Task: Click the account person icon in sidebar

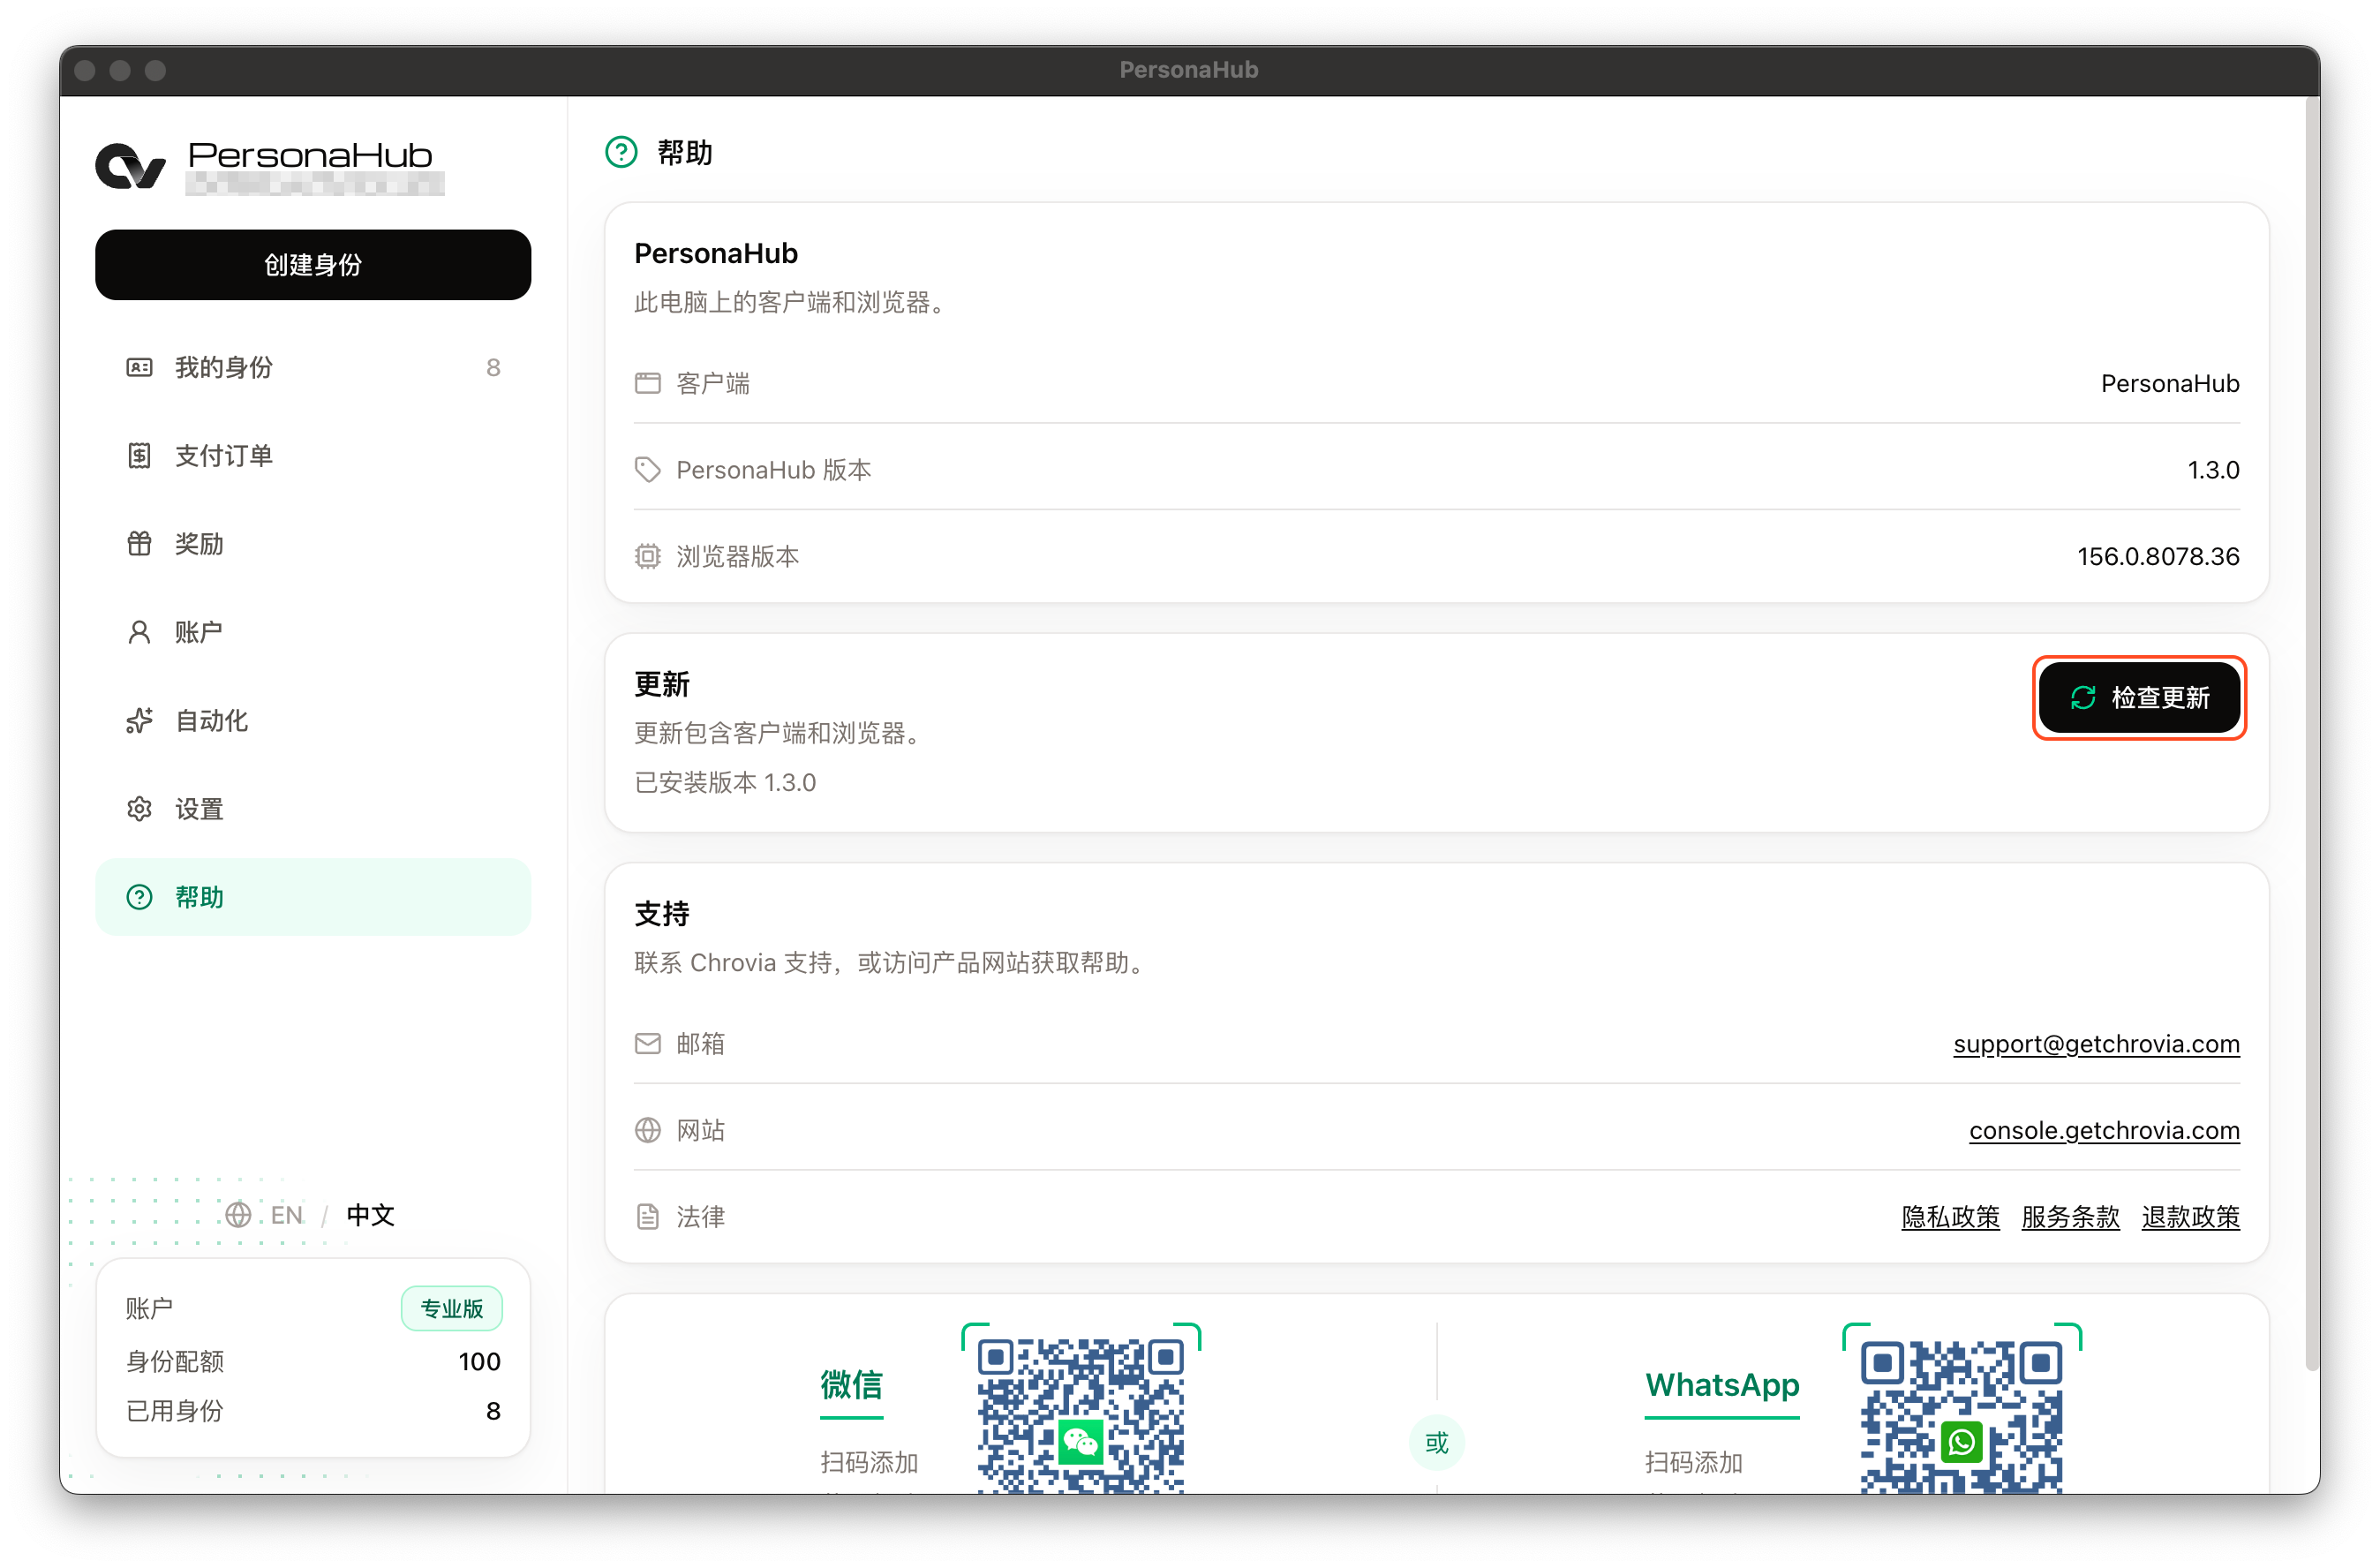Action: coord(139,632)
